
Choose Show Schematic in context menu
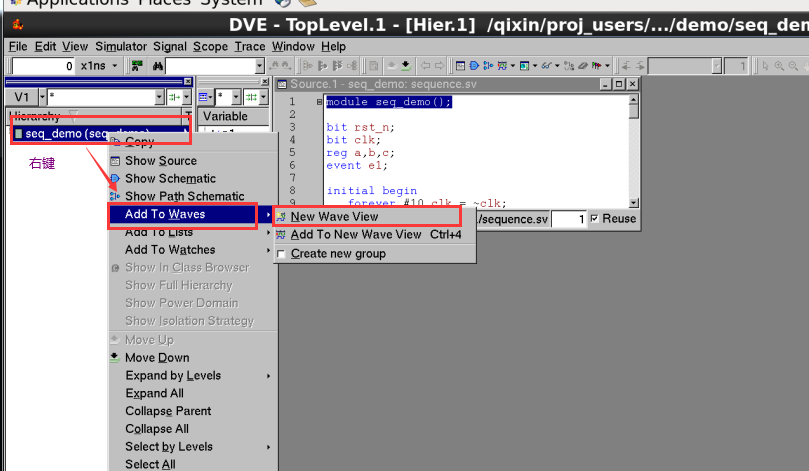pyautogui.click(x=193, y=178)
